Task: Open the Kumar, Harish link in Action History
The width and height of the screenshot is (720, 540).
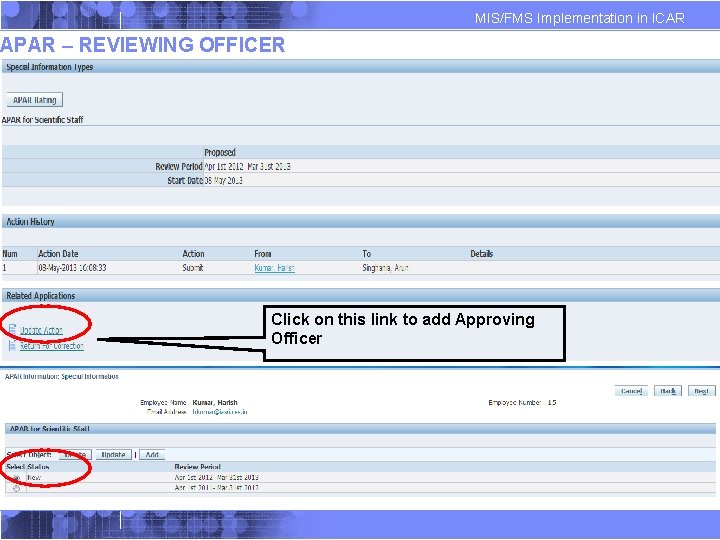Action: click(274, 268)
